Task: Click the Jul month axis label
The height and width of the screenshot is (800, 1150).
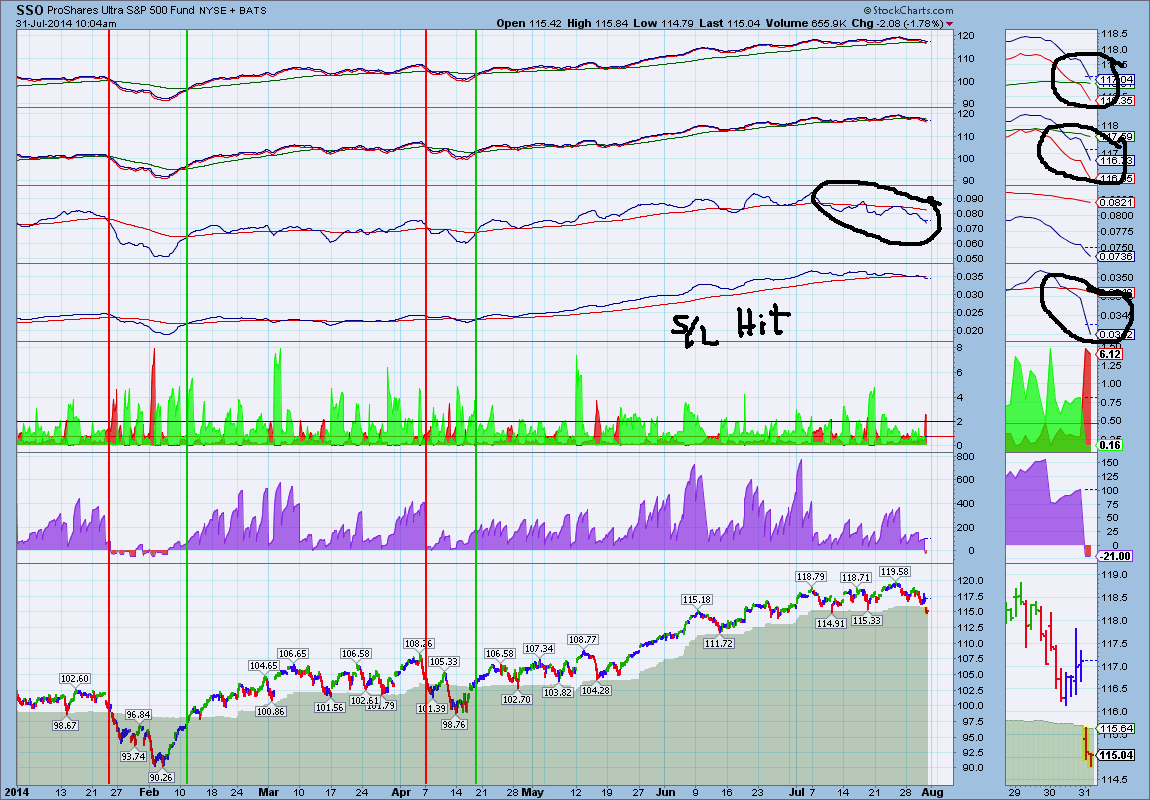Action: [x=796, y=793]
